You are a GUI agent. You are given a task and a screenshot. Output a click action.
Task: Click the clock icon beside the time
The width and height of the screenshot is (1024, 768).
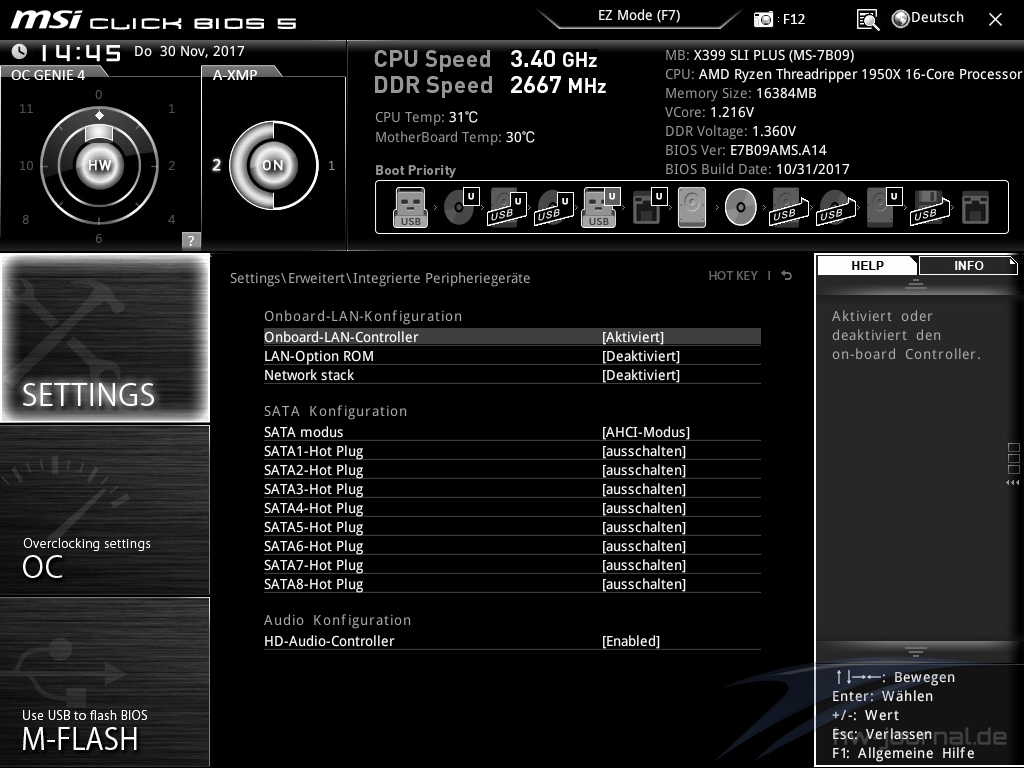pos(20,51)
